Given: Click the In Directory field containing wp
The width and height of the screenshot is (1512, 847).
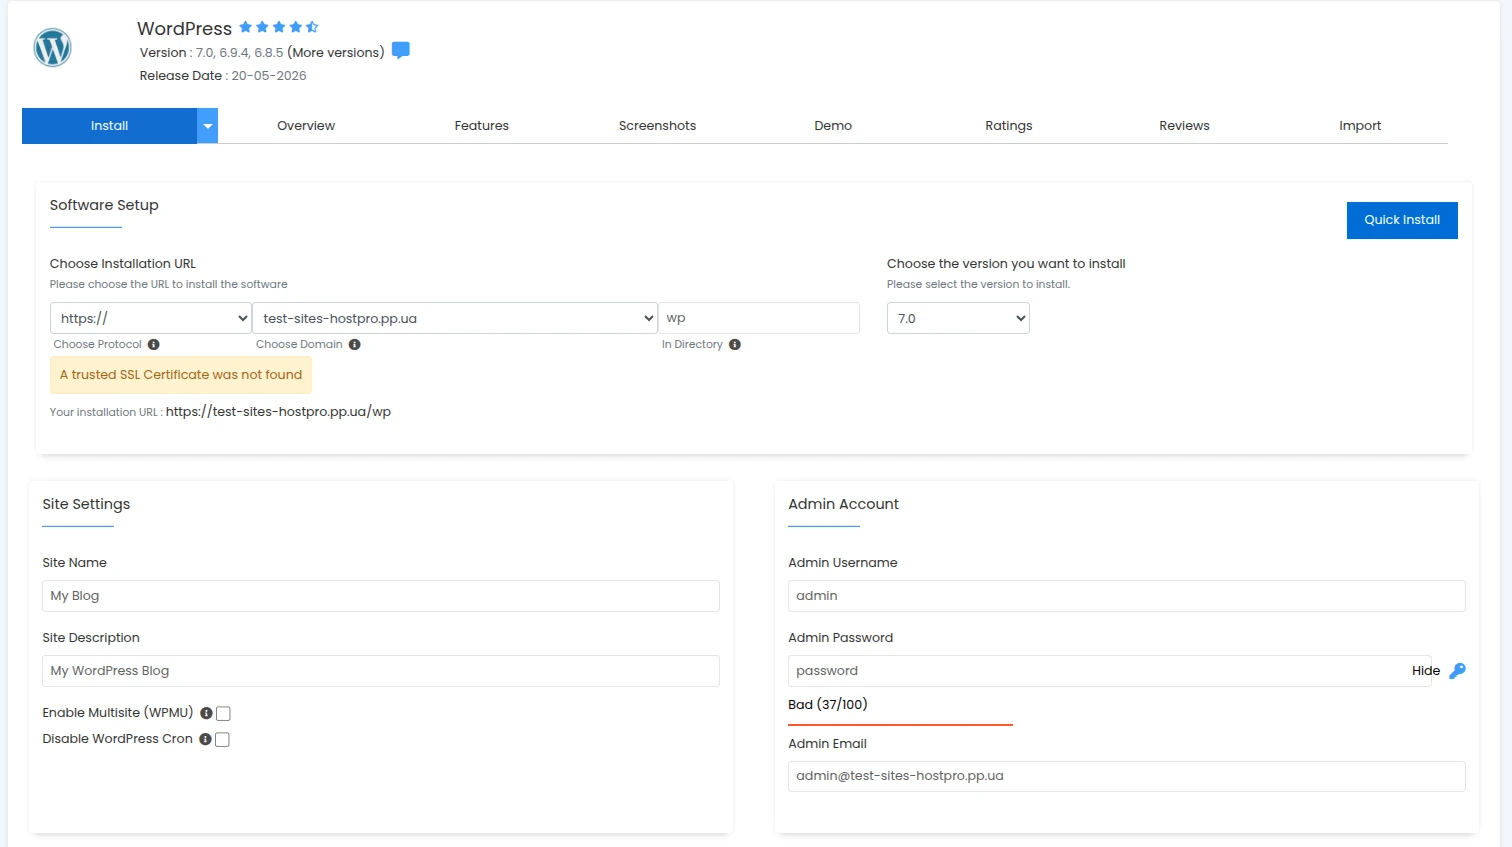Looking at the screenshot, I should click(x=759, y=318).
